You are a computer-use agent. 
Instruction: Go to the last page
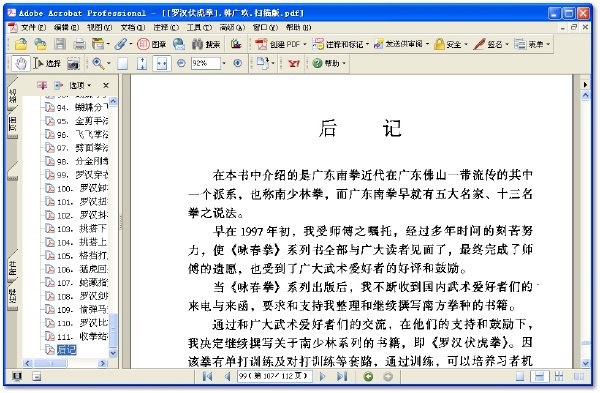coord(342,377)
